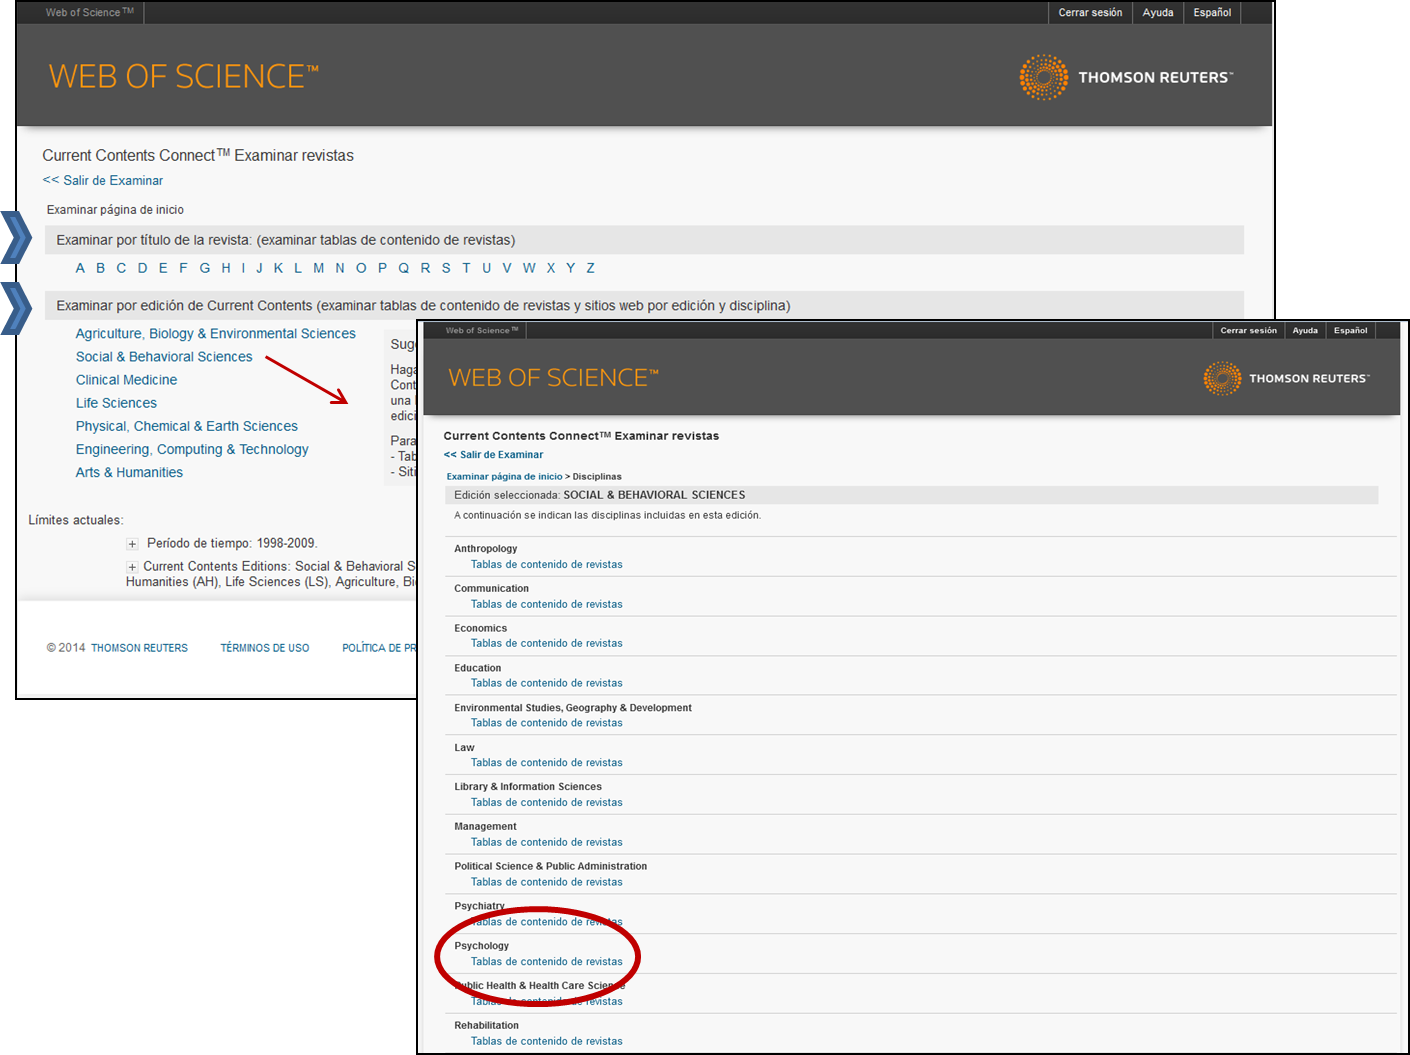Open Español menu in front window
The height and width of the screenshot is (1055, 1410).
pyautogui.click(x=1350, y=331)
